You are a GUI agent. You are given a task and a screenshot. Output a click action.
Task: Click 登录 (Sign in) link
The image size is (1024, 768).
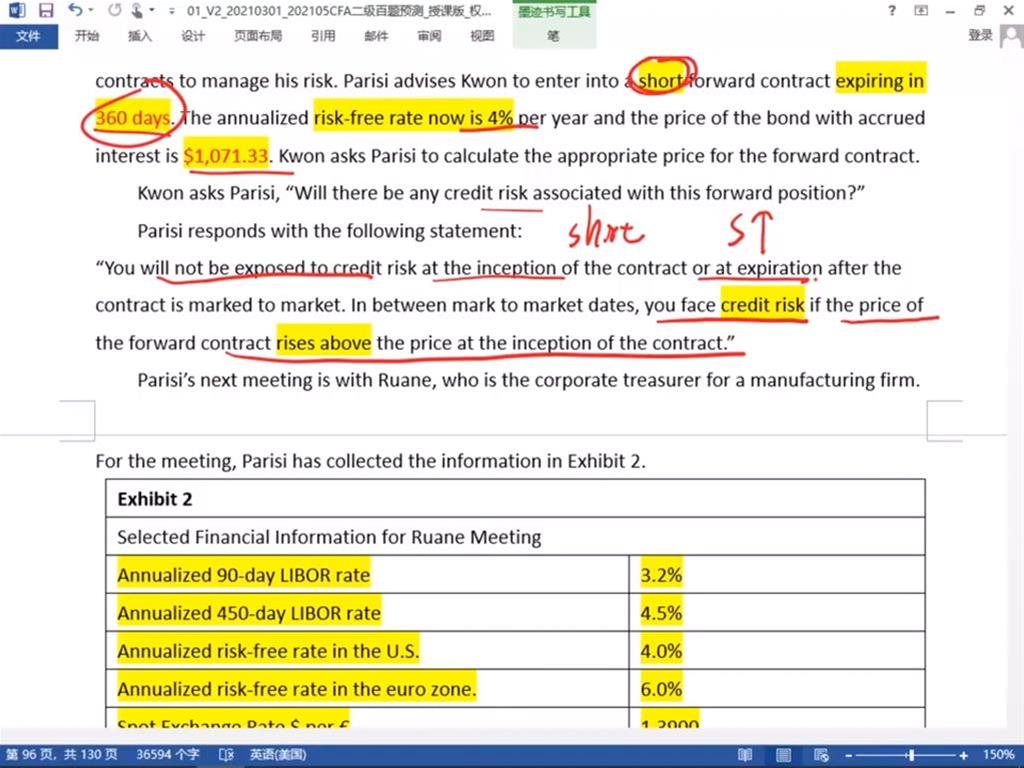tap(980, 35)
